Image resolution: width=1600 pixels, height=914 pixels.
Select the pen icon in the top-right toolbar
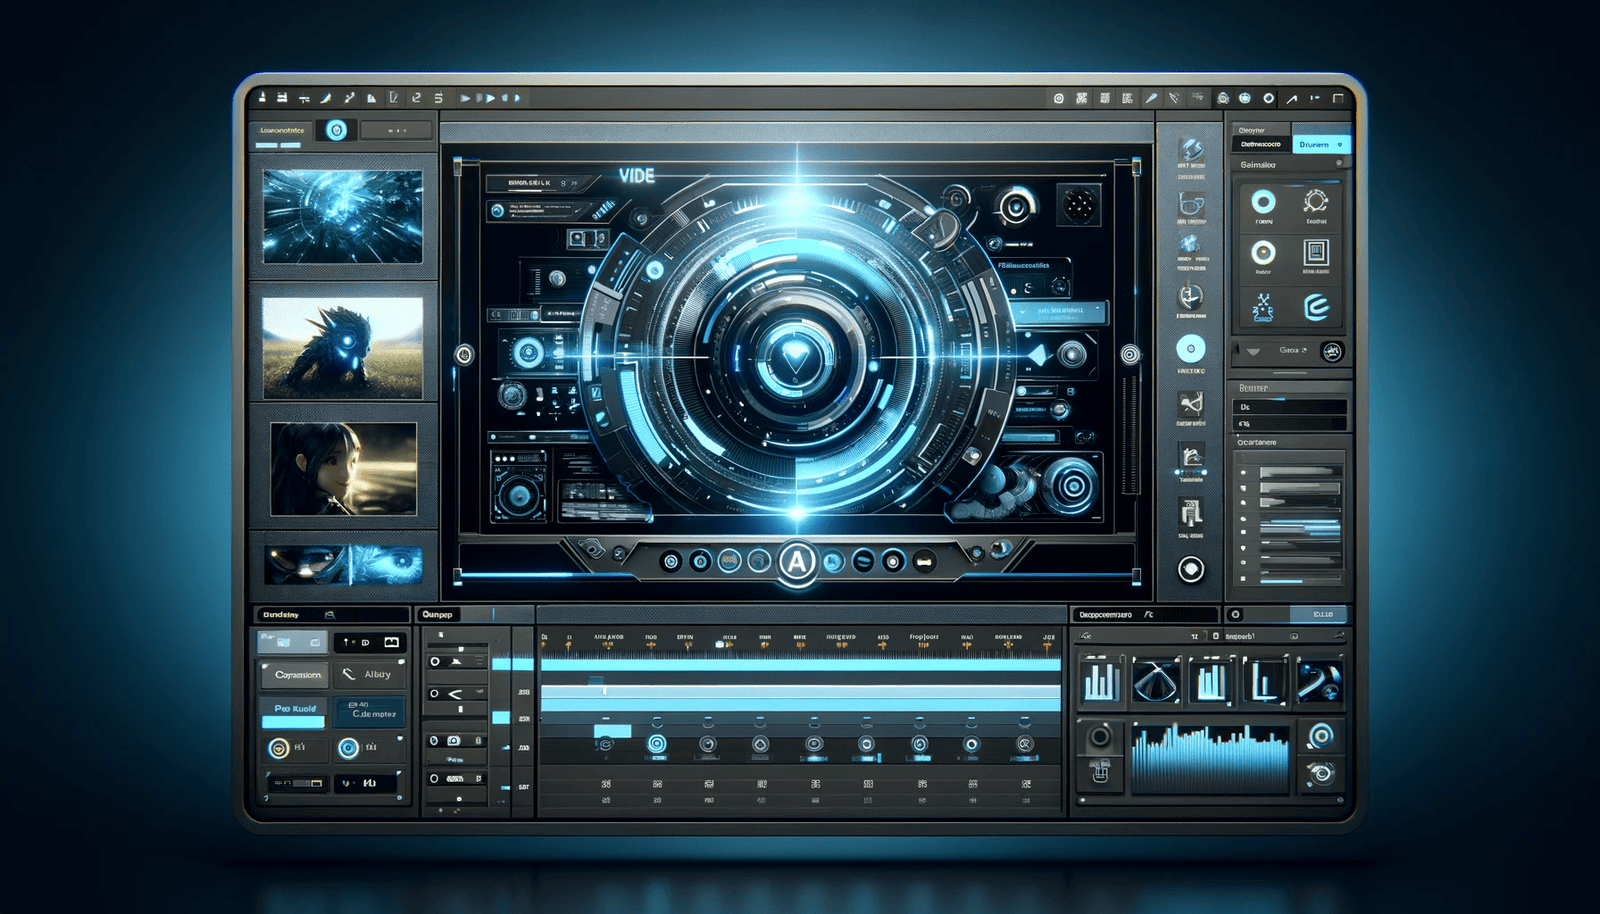coord(1151,98)
